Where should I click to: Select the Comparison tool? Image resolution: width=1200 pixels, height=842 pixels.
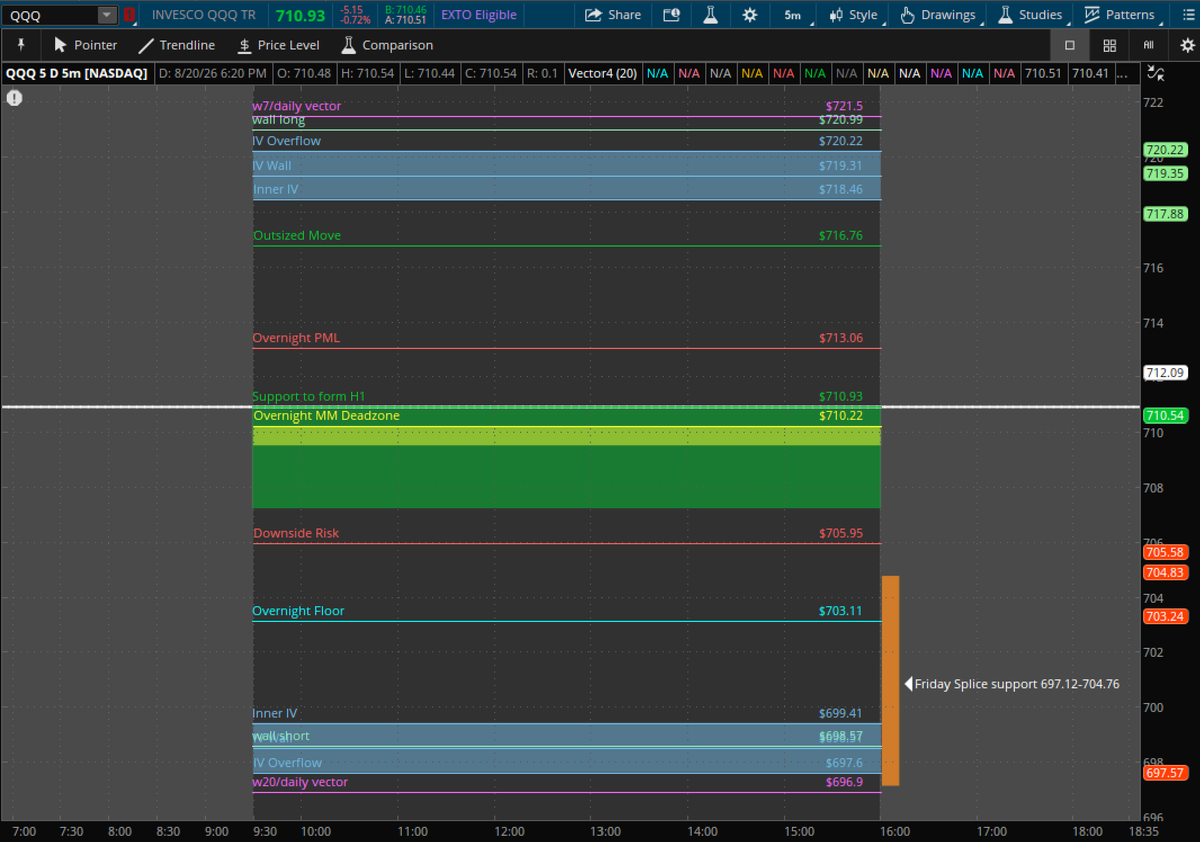387,45
